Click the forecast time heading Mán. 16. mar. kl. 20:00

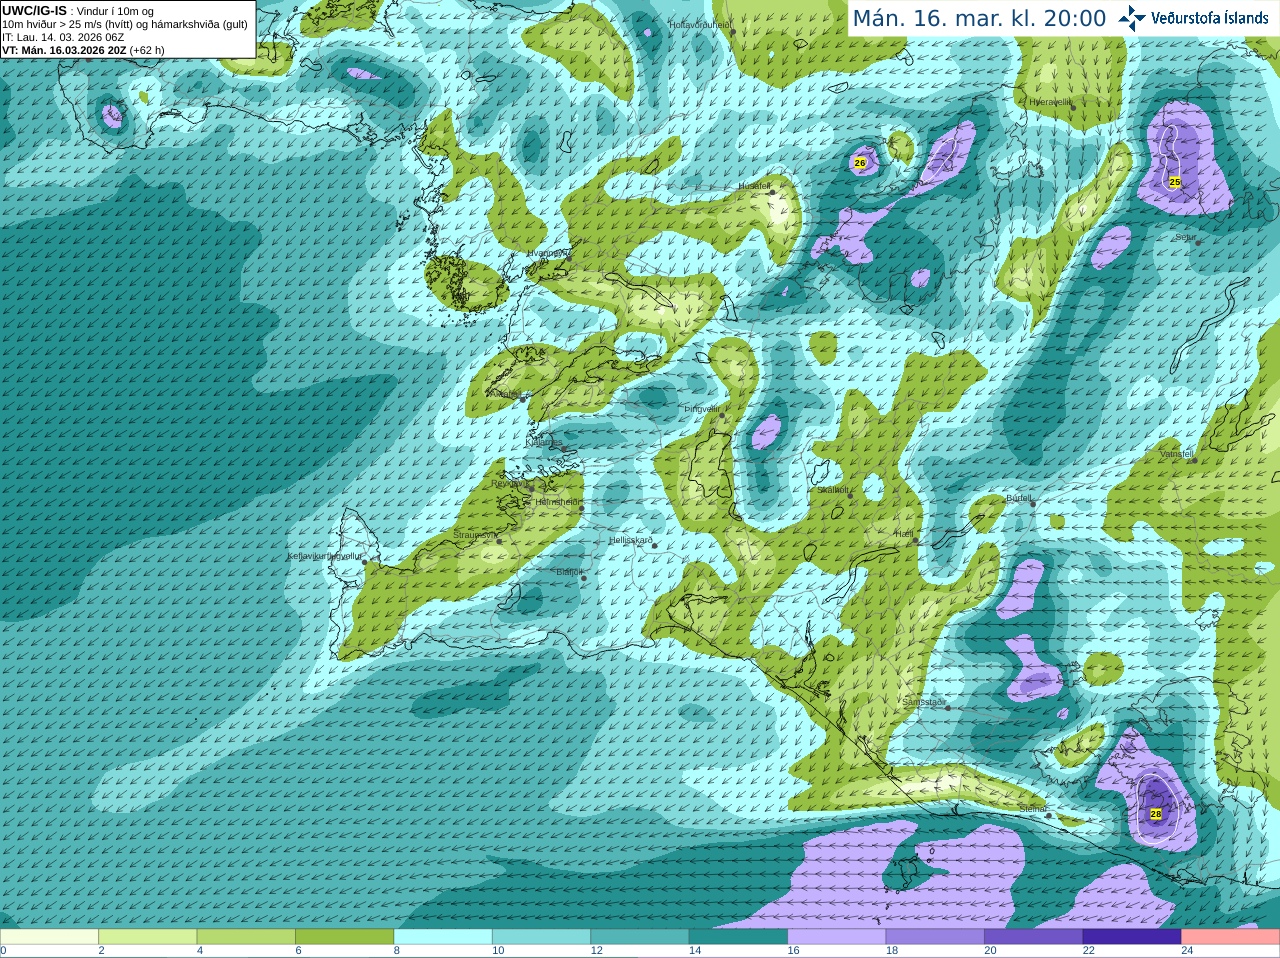coord(979,19)
